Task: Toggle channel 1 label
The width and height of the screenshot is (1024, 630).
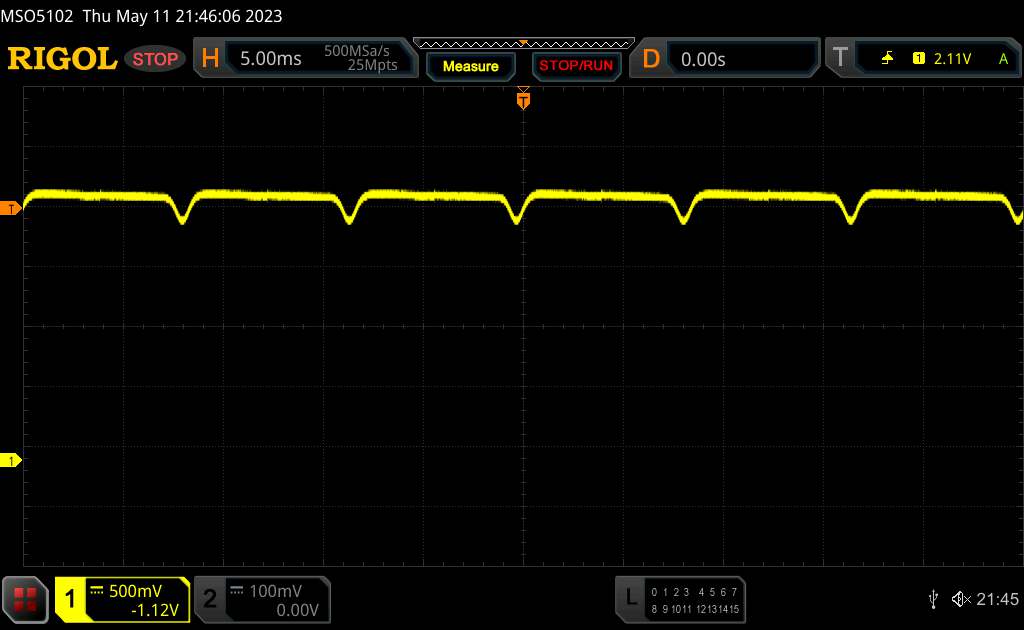Action: [70, 599]
